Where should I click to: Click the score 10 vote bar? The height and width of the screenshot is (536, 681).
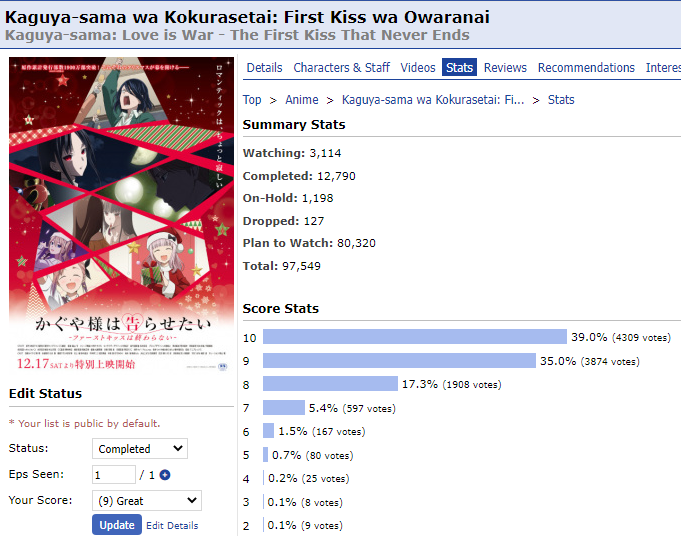(x=414, y=337)
